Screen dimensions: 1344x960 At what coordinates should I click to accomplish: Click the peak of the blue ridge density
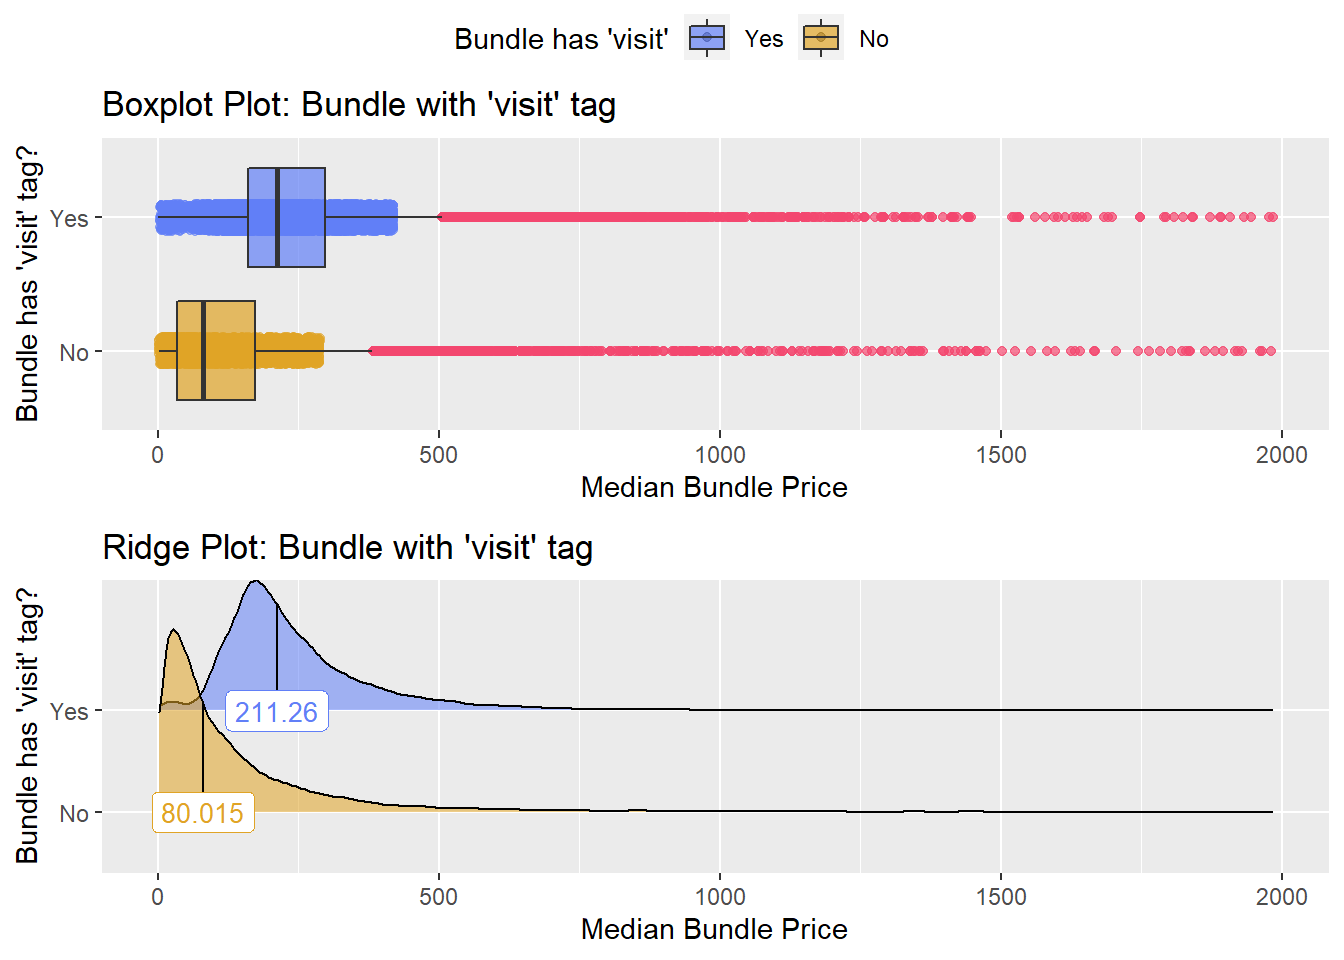[x=256, y=583]
